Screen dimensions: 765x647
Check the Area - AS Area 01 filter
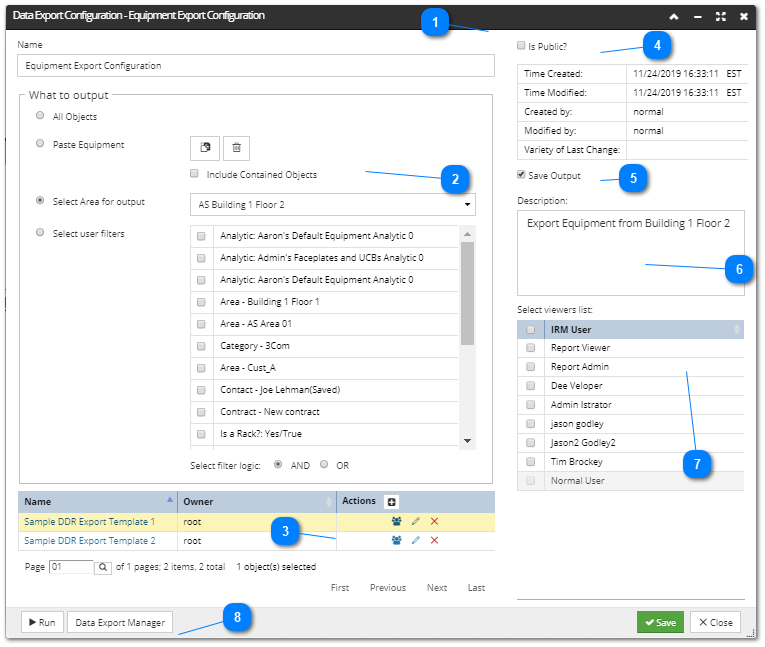(x=201, y=324)
